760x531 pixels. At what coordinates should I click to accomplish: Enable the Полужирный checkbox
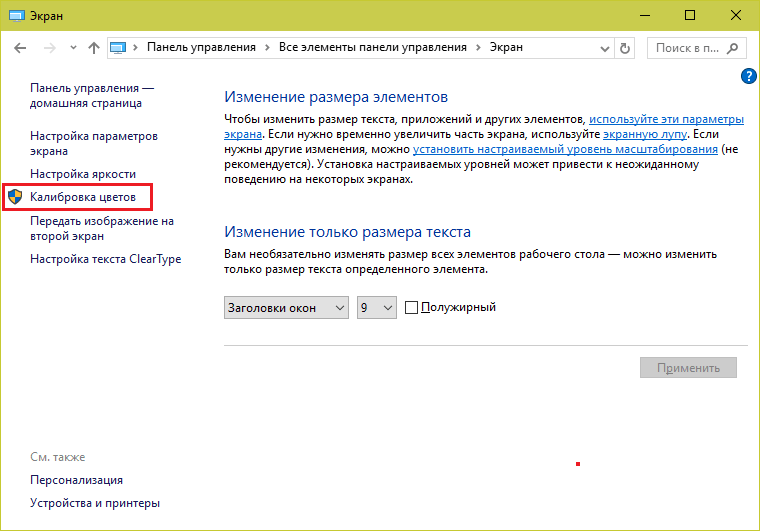(x=411, y=308)
